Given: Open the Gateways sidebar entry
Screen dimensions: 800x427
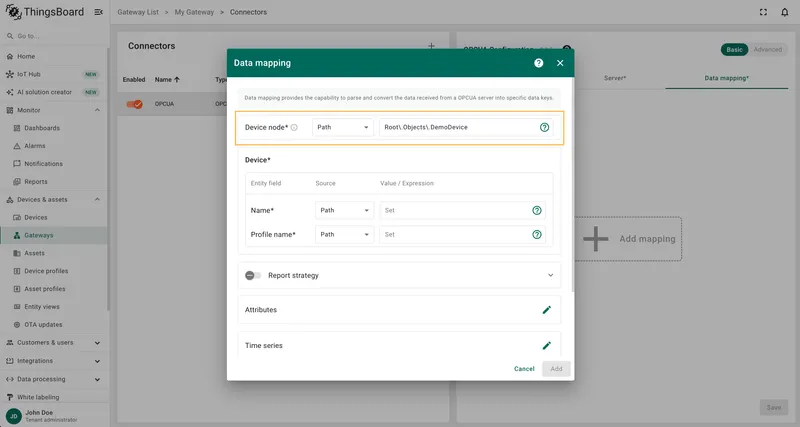Looking at the screenshot, I should click(x=54, y=235).
